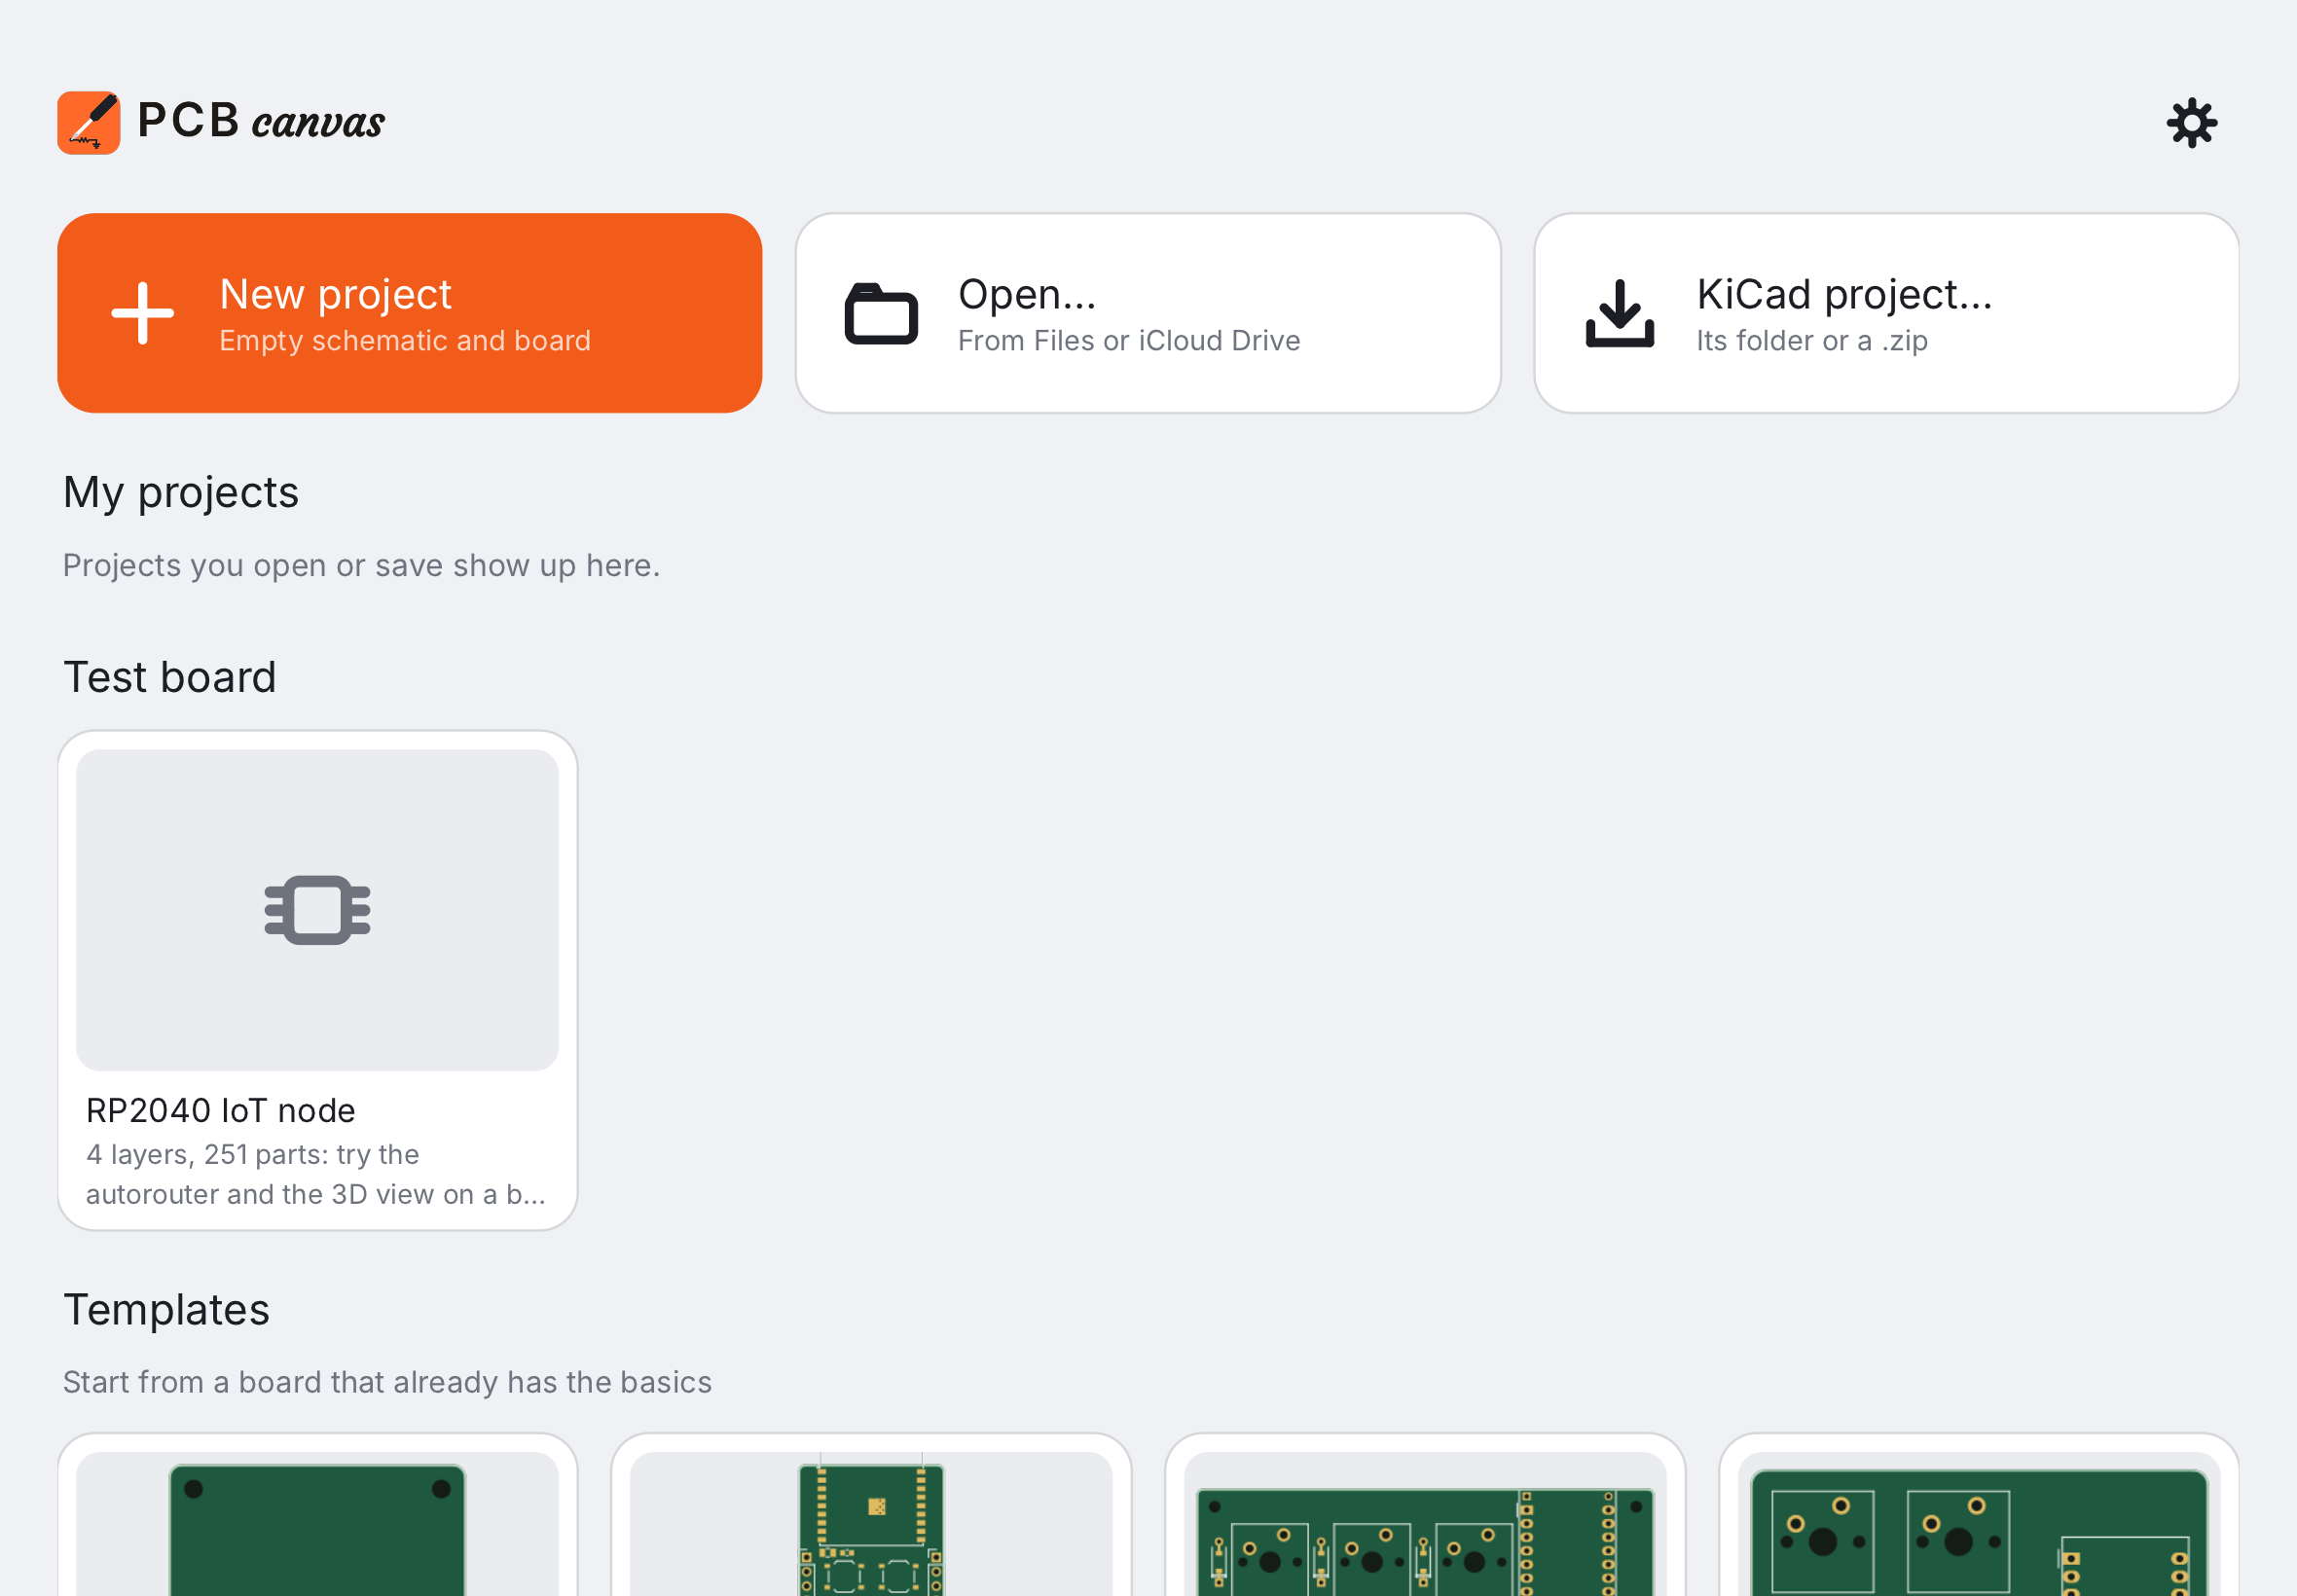This screenshot has height=1596, width=2297.
Task: Open a project from Files or iCloud Drive
Action: (x=1148, y=313)
